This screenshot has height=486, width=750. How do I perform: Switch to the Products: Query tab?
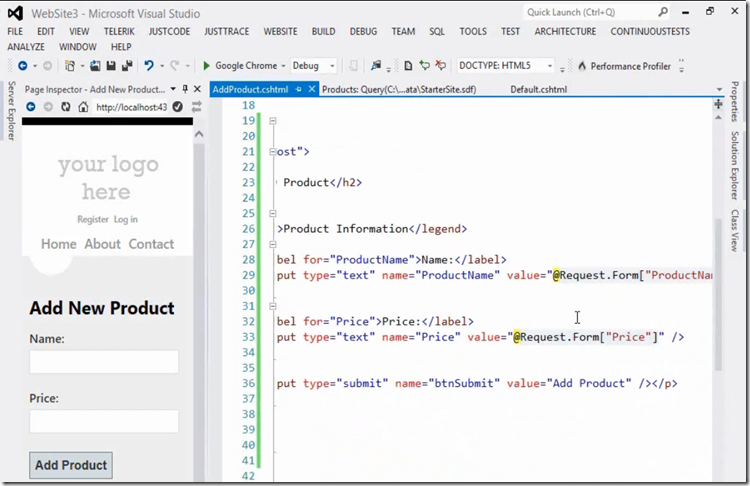click(x=399, y=89)
